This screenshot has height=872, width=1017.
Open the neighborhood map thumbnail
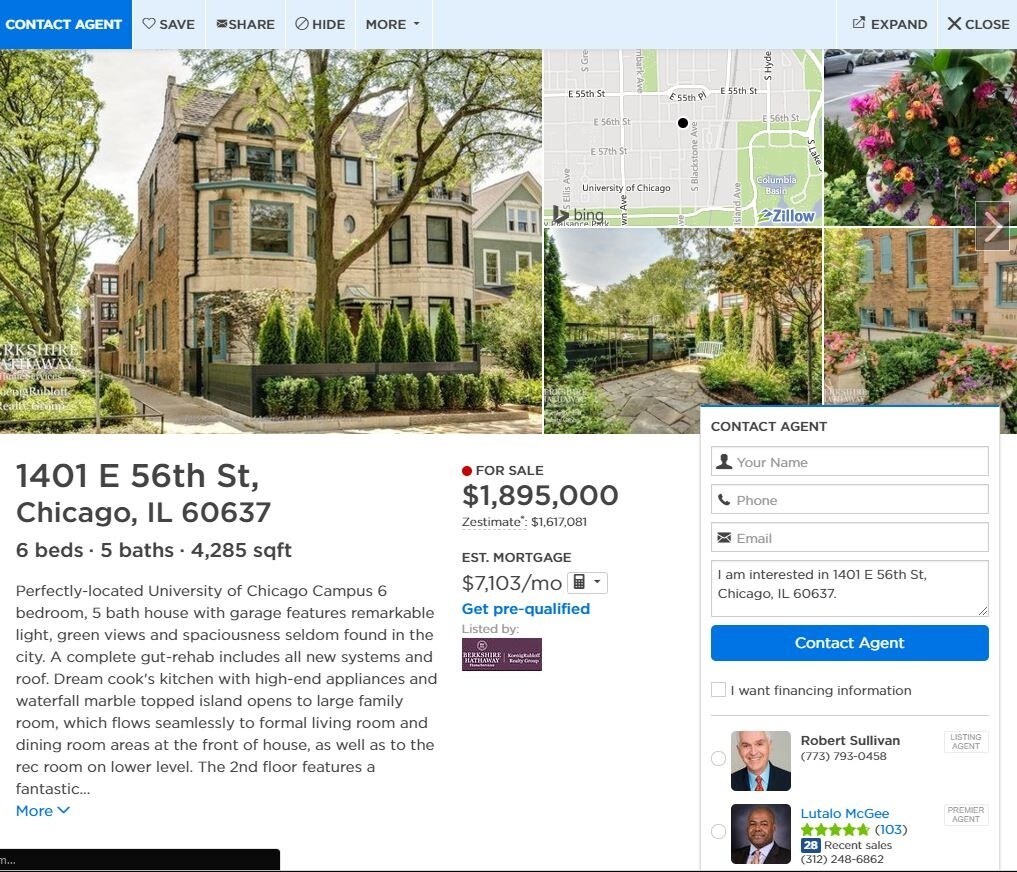click(x=683, y=138)
